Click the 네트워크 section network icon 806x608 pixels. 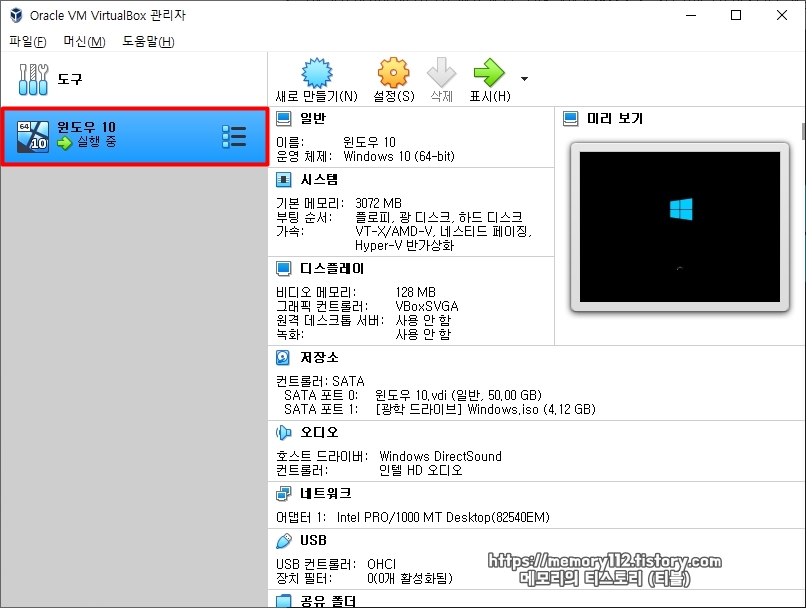tap(283, 493)
